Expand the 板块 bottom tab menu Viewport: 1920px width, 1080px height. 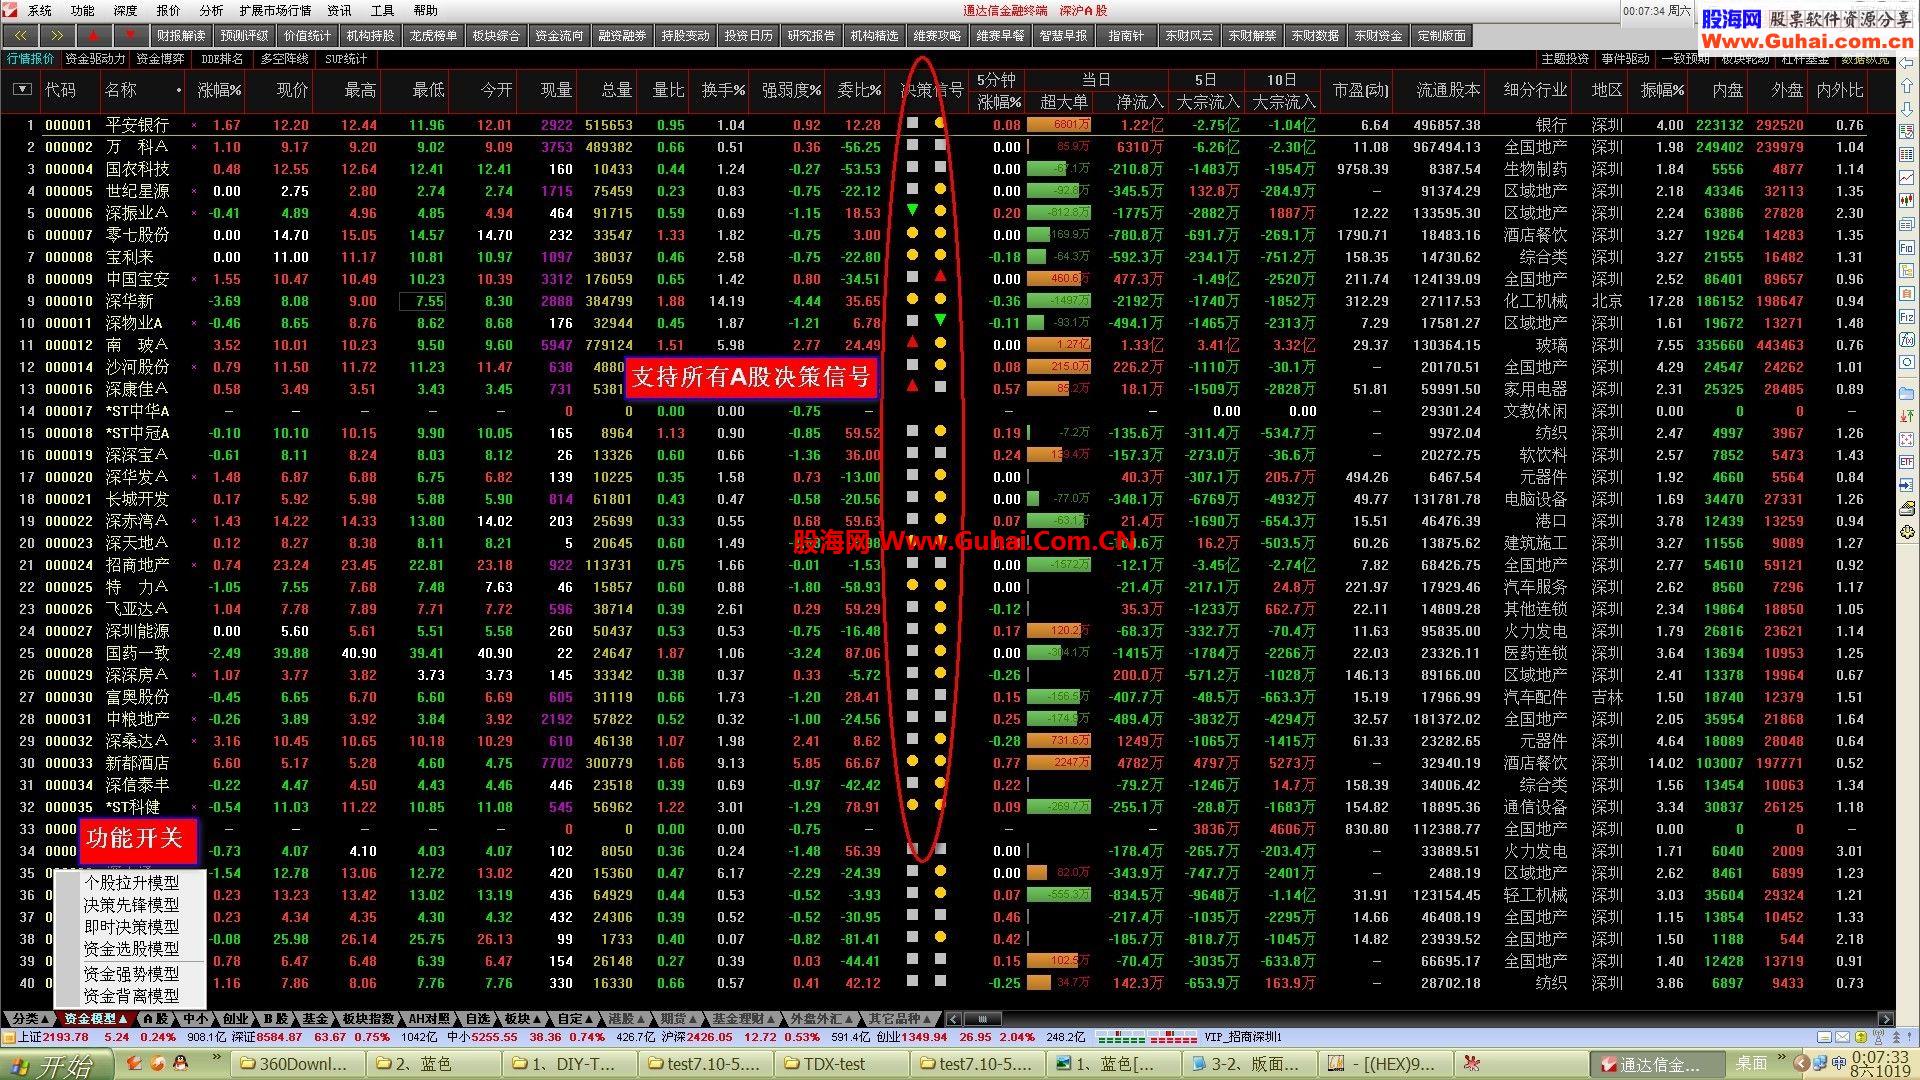[x=523, y=1019]
